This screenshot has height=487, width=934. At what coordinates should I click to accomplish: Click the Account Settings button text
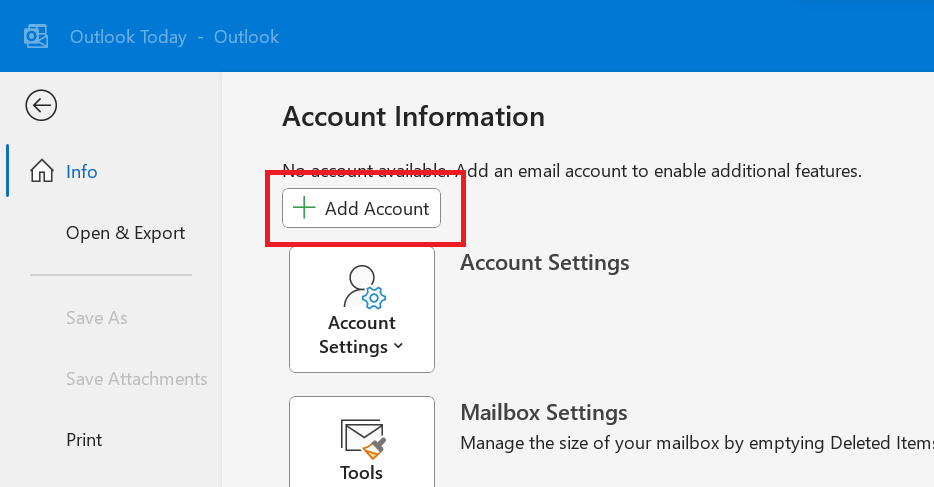click(361, 334)
